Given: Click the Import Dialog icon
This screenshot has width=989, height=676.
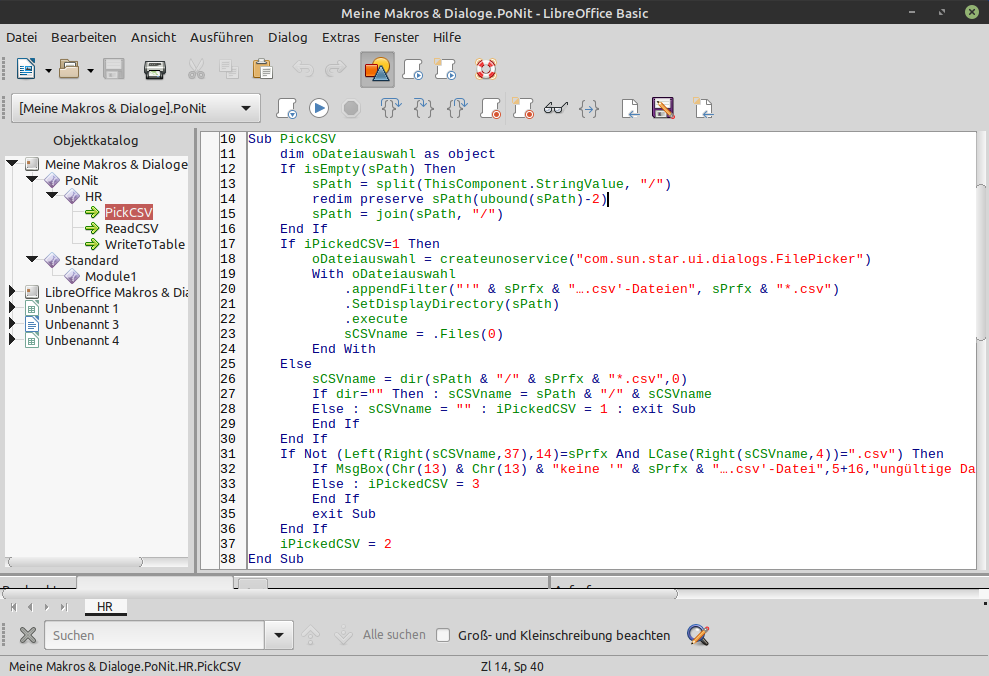Looking at the screenshot, I should coord(703,108).
